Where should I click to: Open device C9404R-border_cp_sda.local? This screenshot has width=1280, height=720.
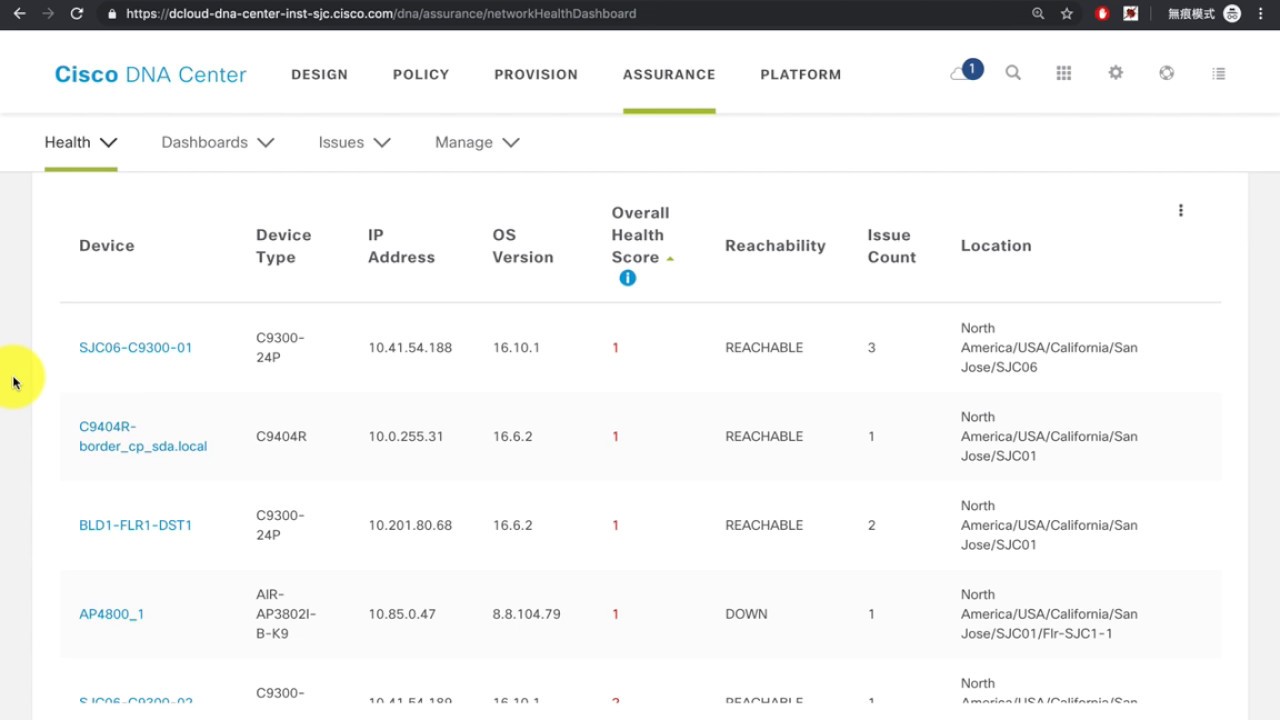click(x=143, y=436)
